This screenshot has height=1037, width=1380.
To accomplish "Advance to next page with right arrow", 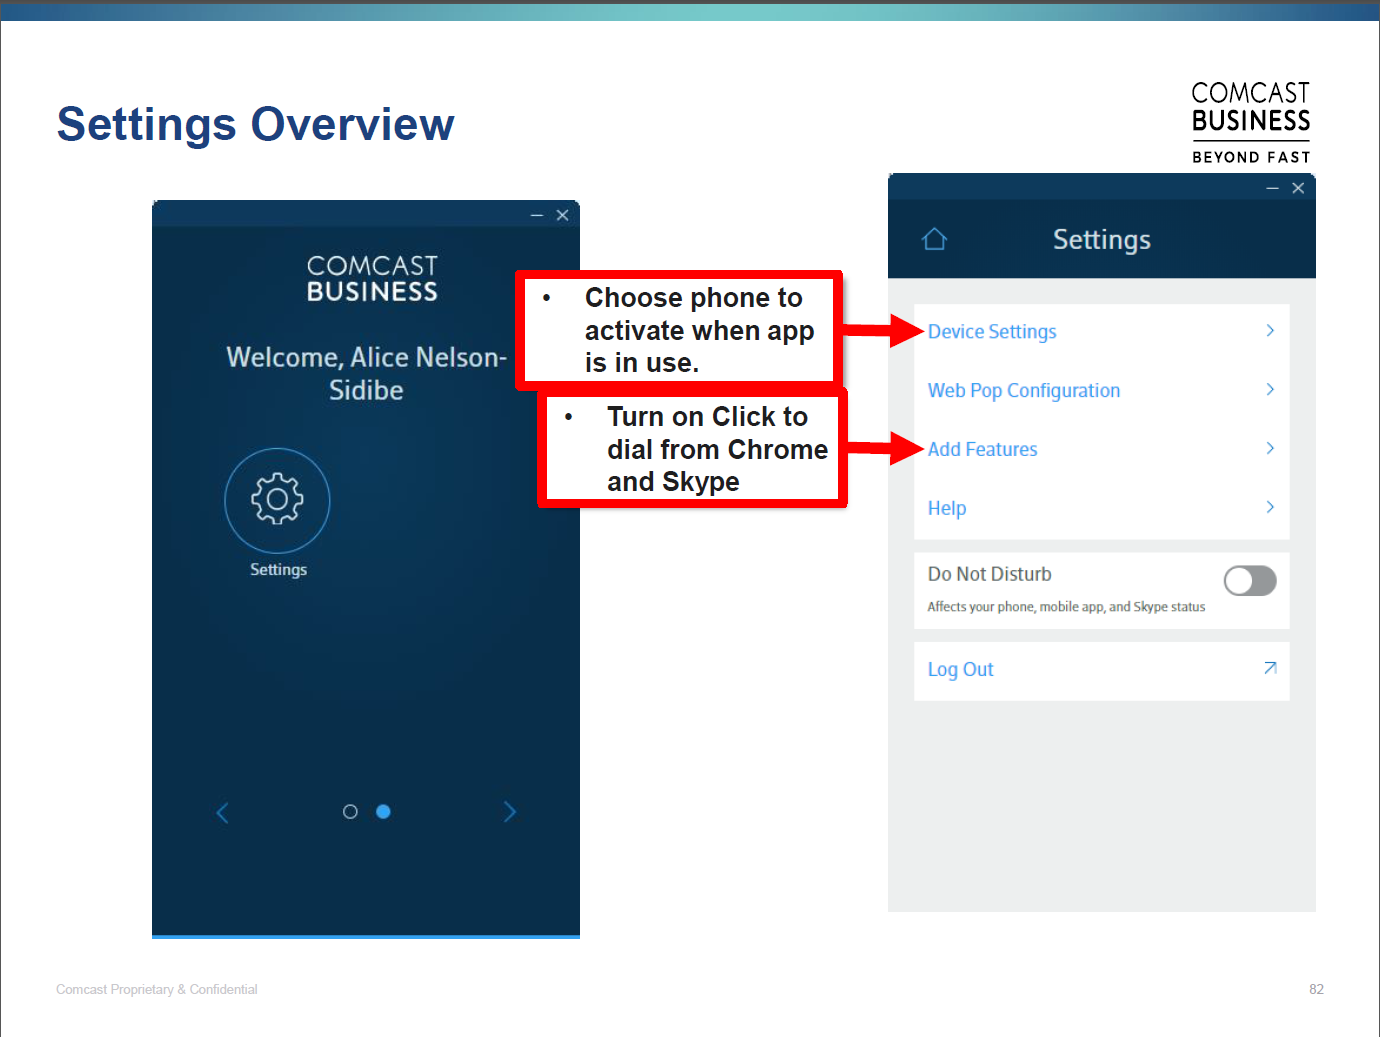I will [510, 812].
